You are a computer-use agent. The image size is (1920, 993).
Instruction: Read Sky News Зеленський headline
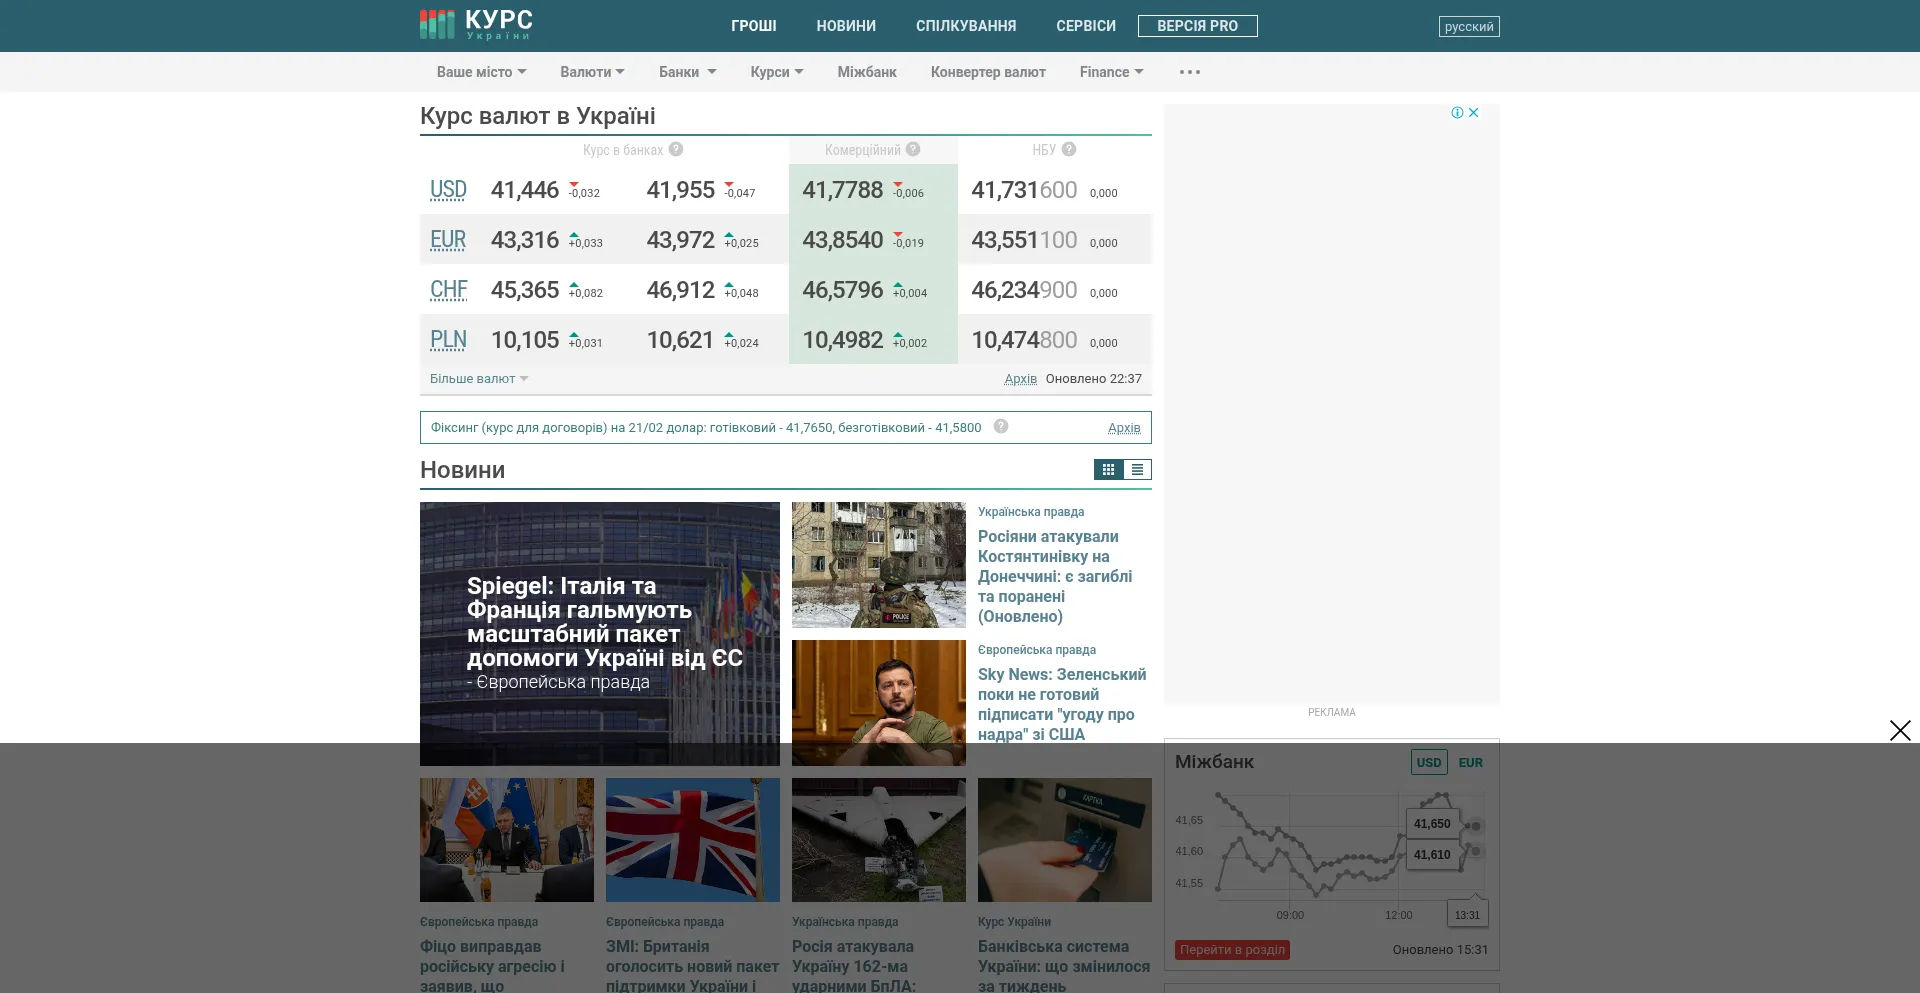pos(1062,704)
